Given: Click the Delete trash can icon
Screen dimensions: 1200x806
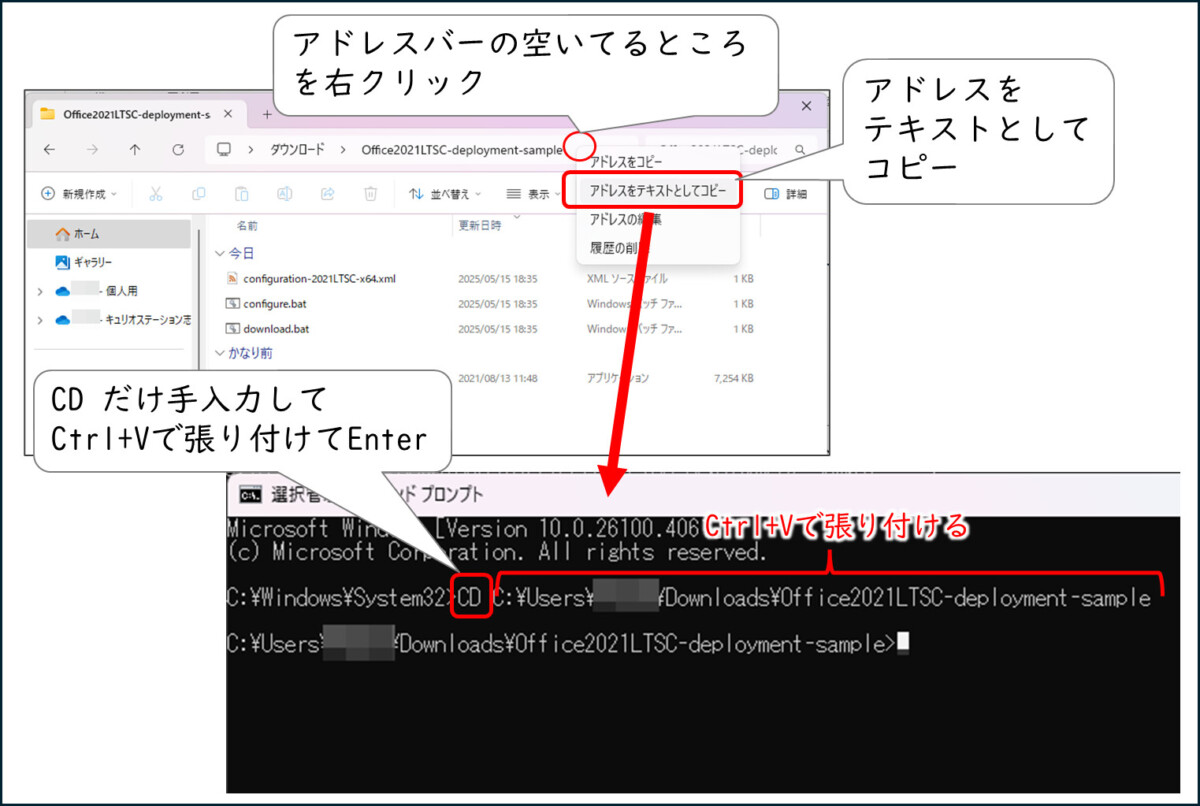Looking at the screenshot, I should [370, 194].
